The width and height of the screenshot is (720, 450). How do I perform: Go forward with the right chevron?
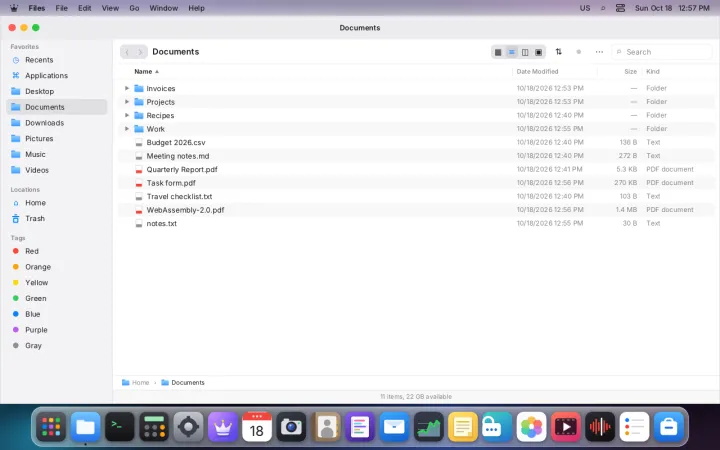pyautogui.click(x=140, y=52)
